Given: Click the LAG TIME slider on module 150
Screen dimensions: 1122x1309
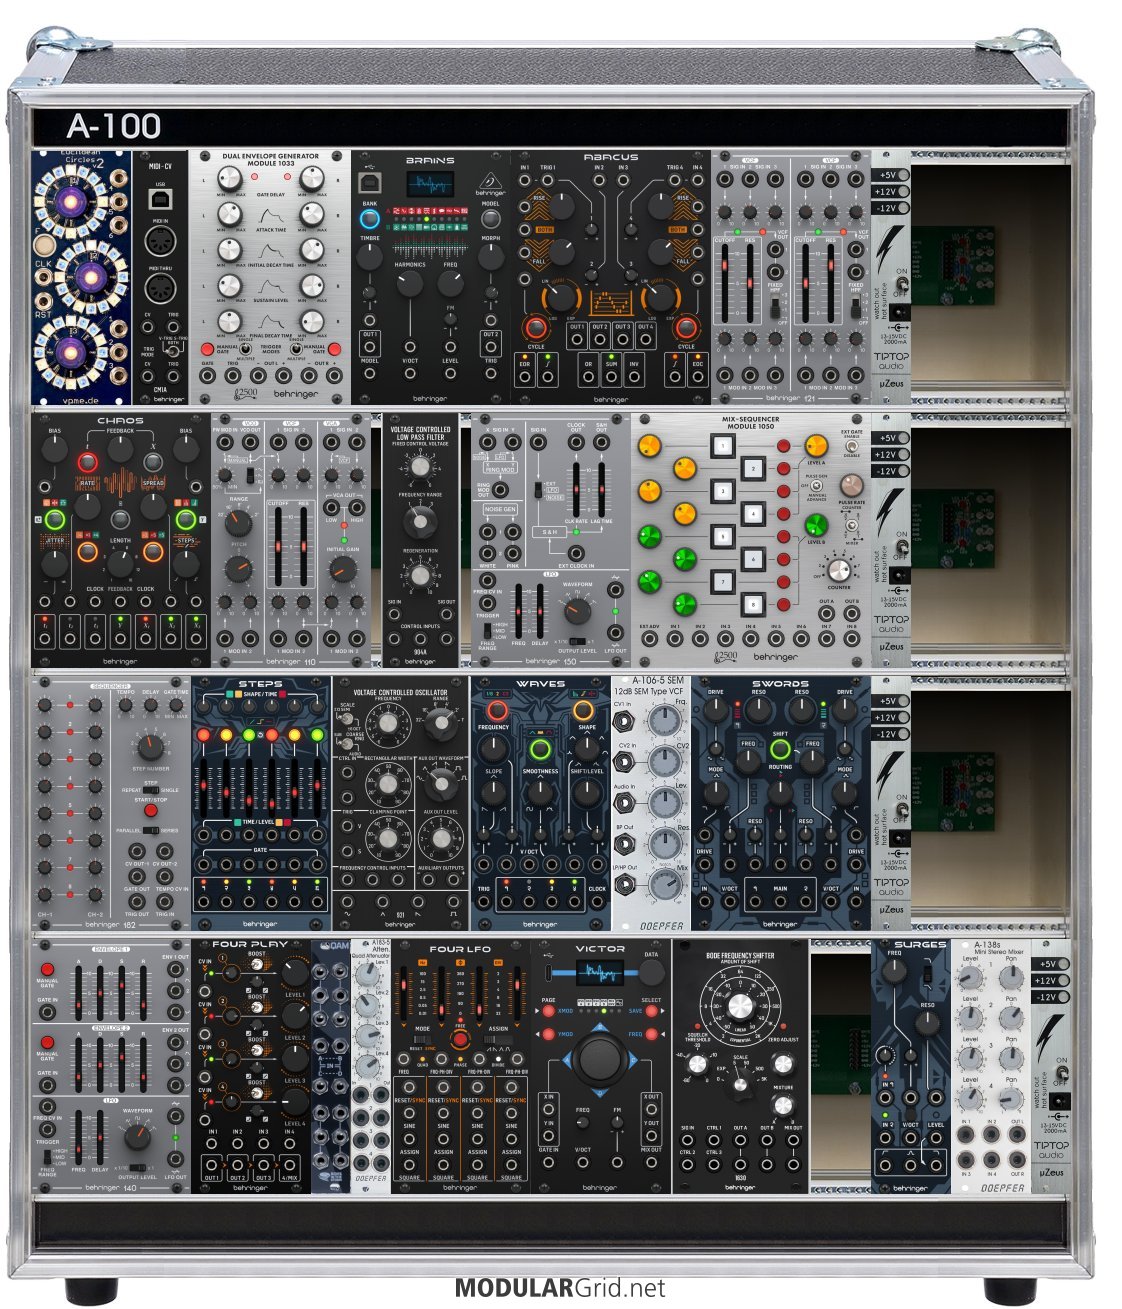Looking at the screenshot, I should tap(601, 489).
